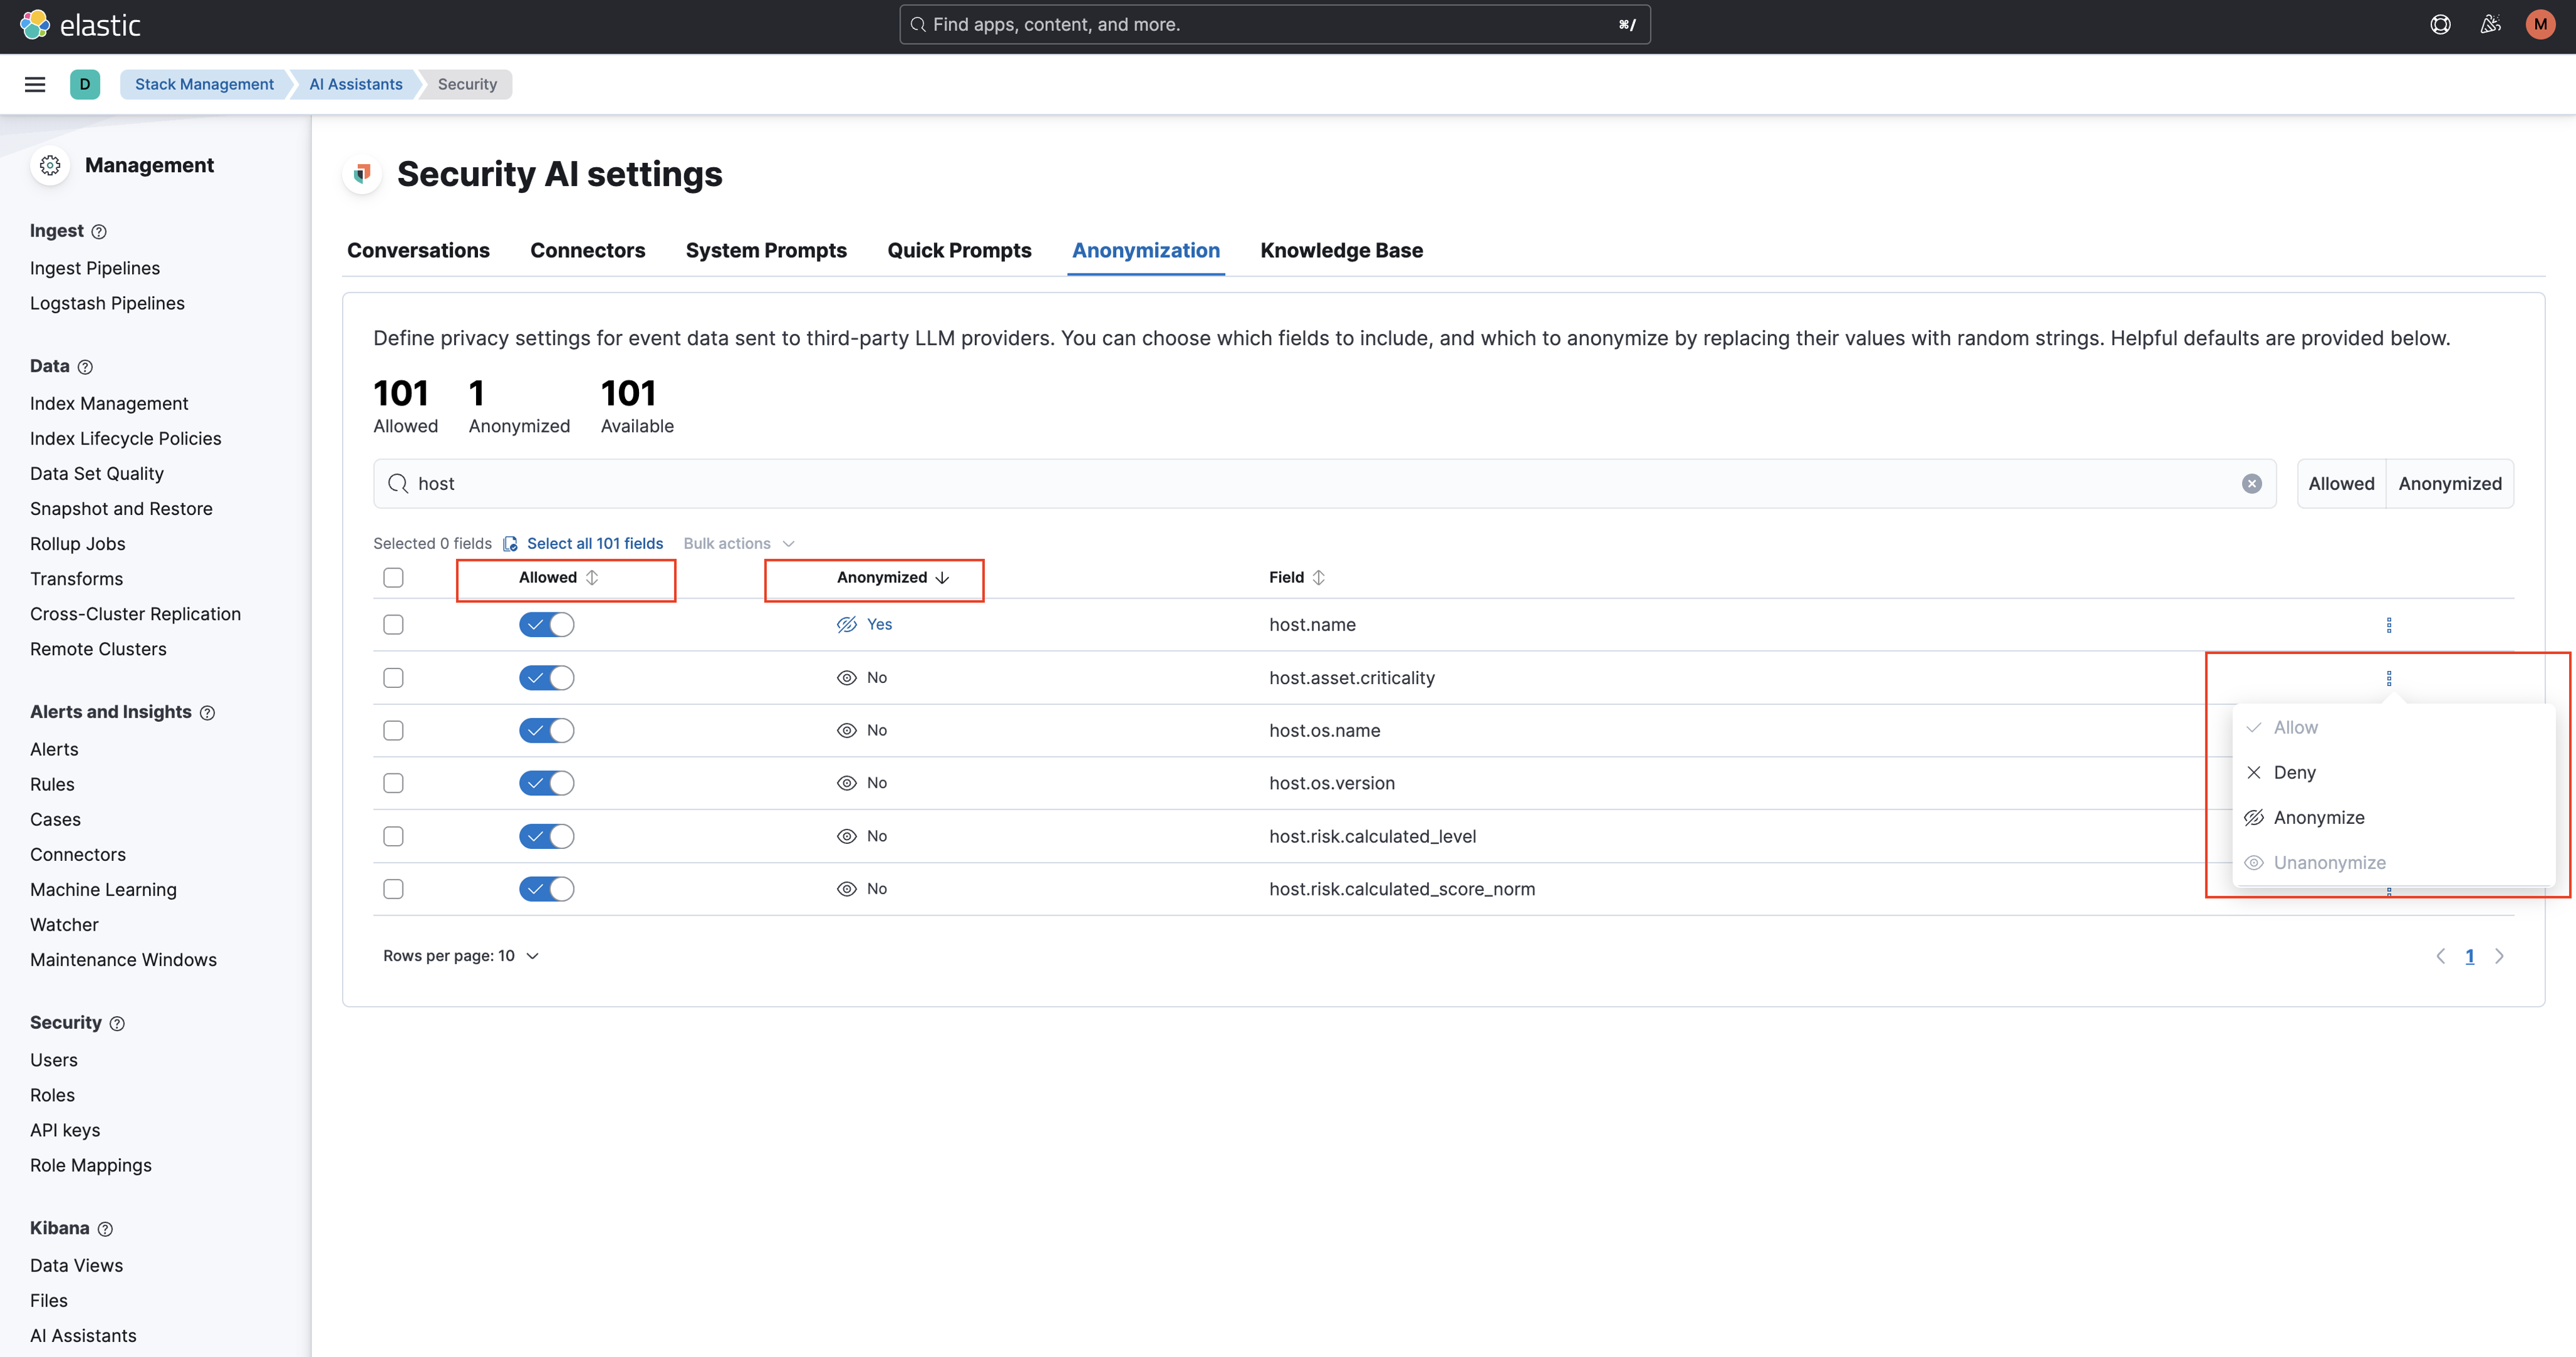Click the Select all 101 fields link
Screen dimensions: 2576x1357
coord(595,543)
